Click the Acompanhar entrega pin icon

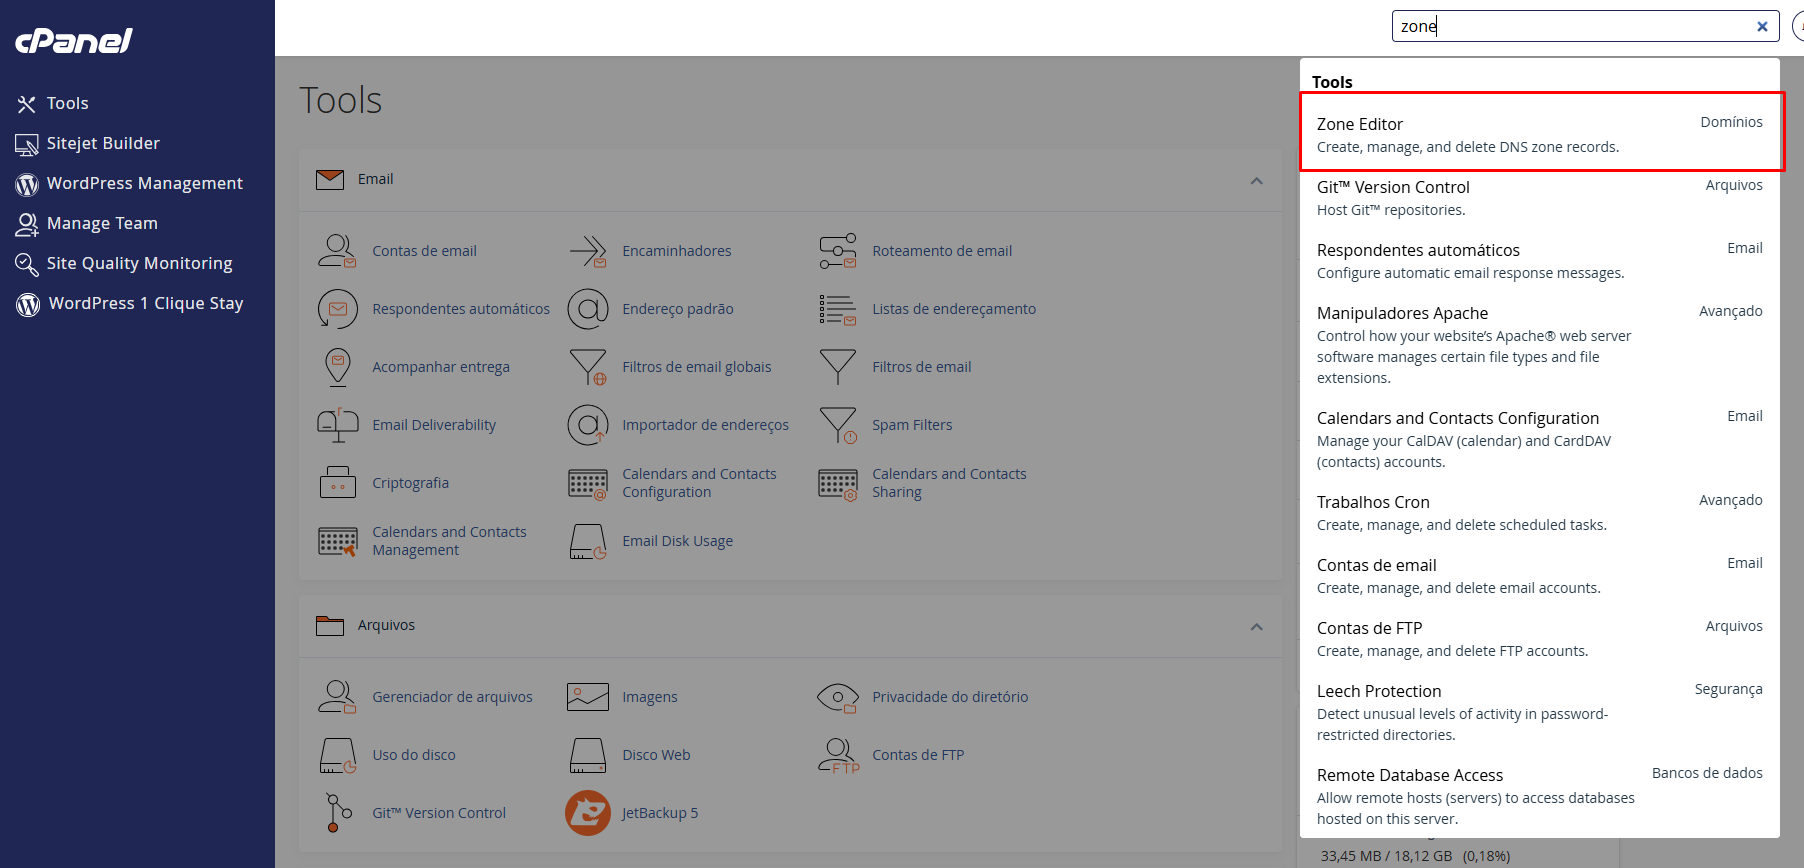tap(337, 367)
